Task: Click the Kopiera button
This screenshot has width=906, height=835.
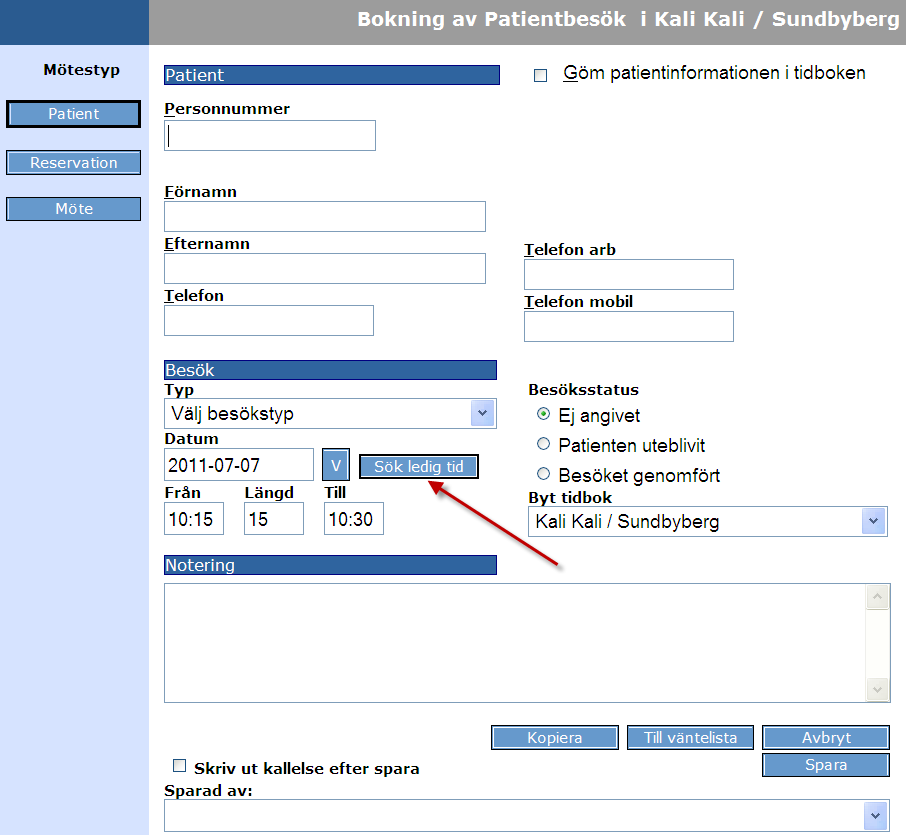Action: click(x=555, y=737)
